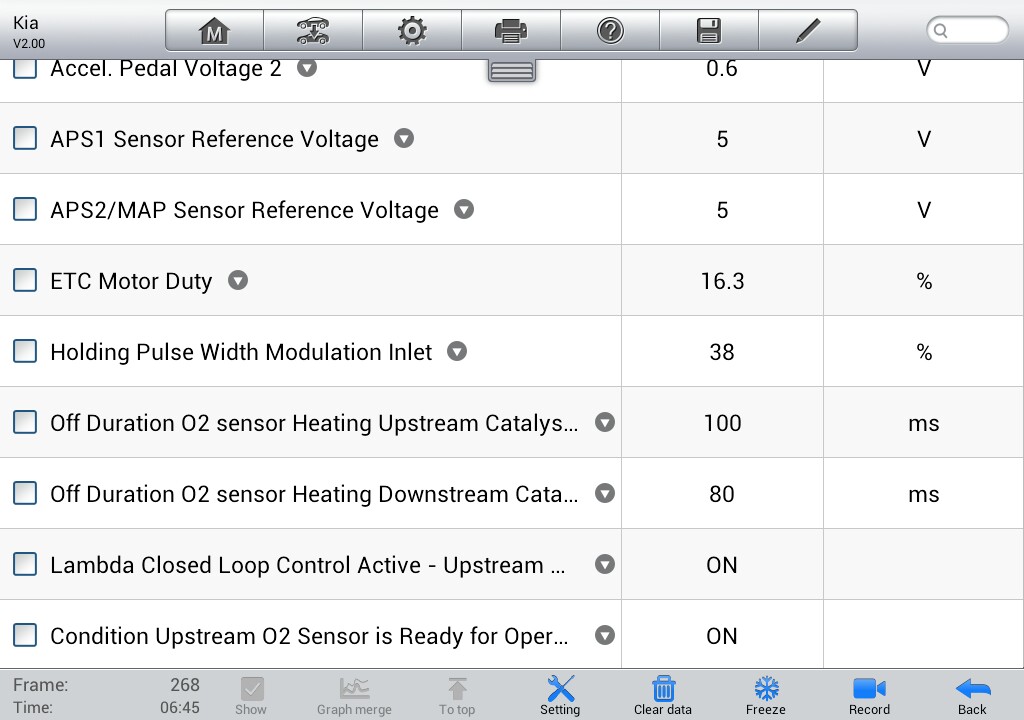The width and height of the screenshot is (1024, 720).
Task: Open the home menu icon
Action: pos(214,31)
